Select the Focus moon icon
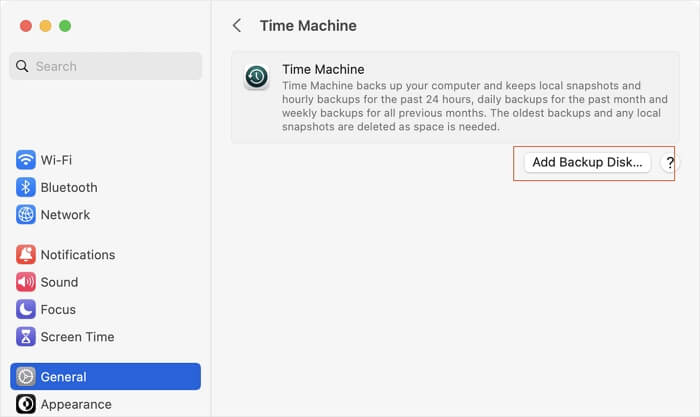Viewport: 700px width, 417px height. pyautogui.click(x=26, y=309)
